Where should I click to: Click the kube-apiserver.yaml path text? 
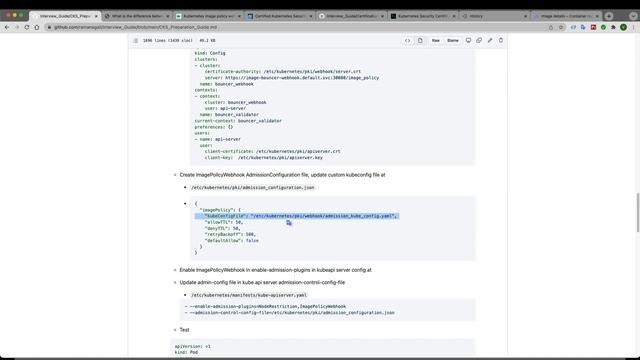tap(249, 295)
